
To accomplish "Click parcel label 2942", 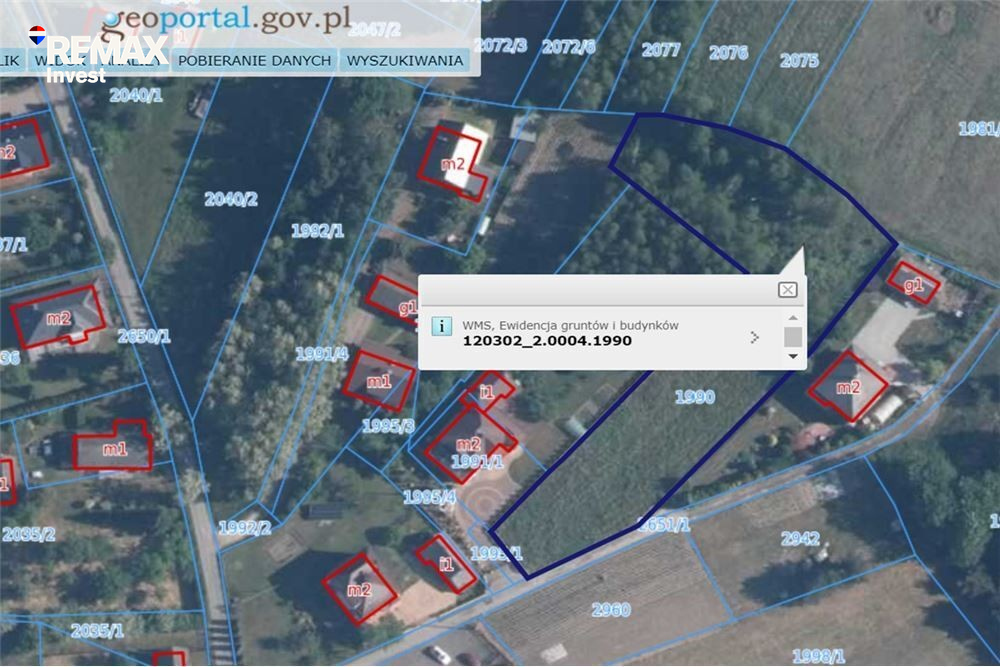I will click(800, 539).
